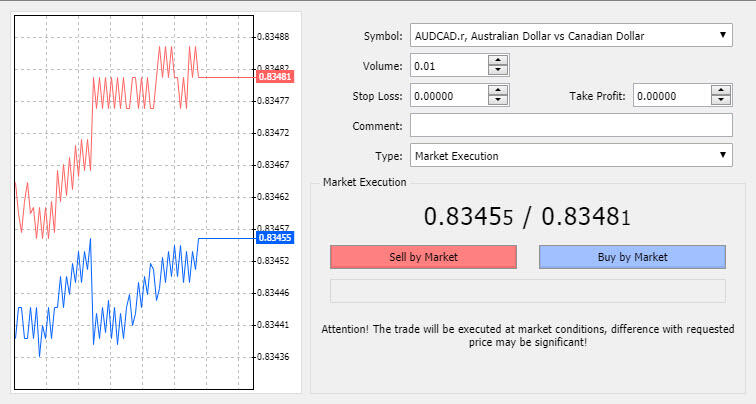The image size is (756, 404).
Task: Click the red 0.83481 ask price label
Action: coord(275,77)
